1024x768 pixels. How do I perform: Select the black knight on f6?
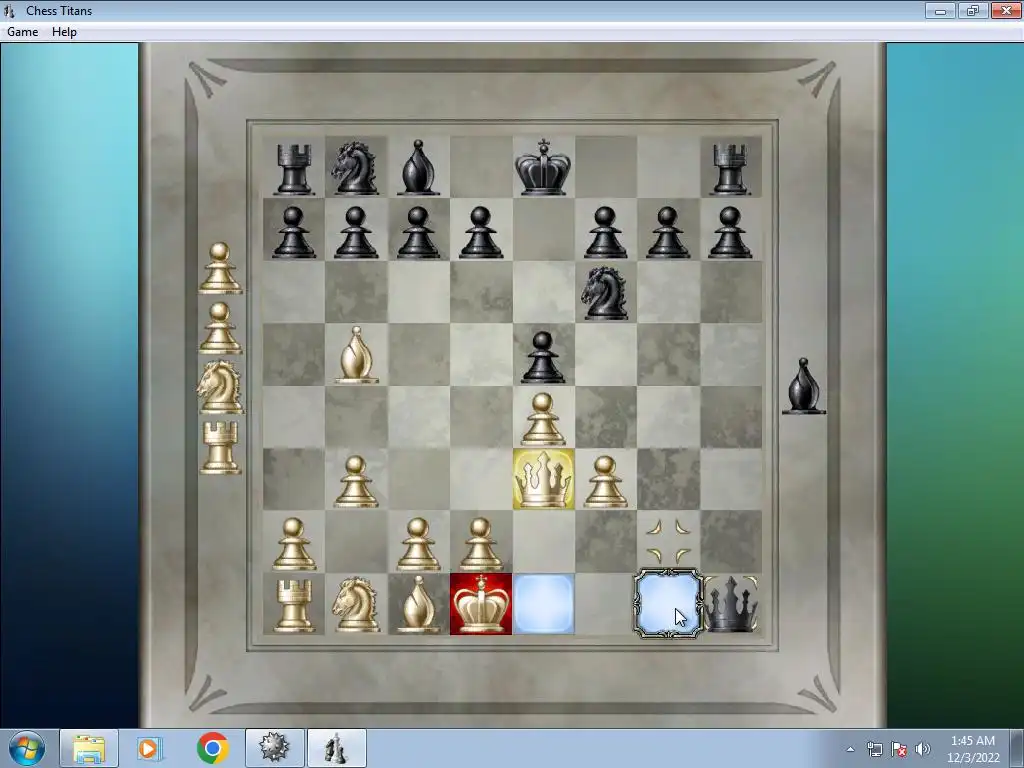(x=605, y=293)
